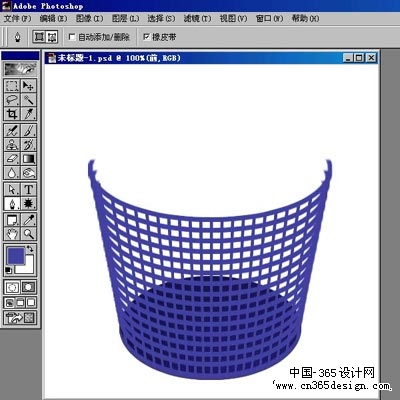The height and width of the screenshot is (400, 400).
Task: Select the Rectangular Marquee tool
Action: 12,86
